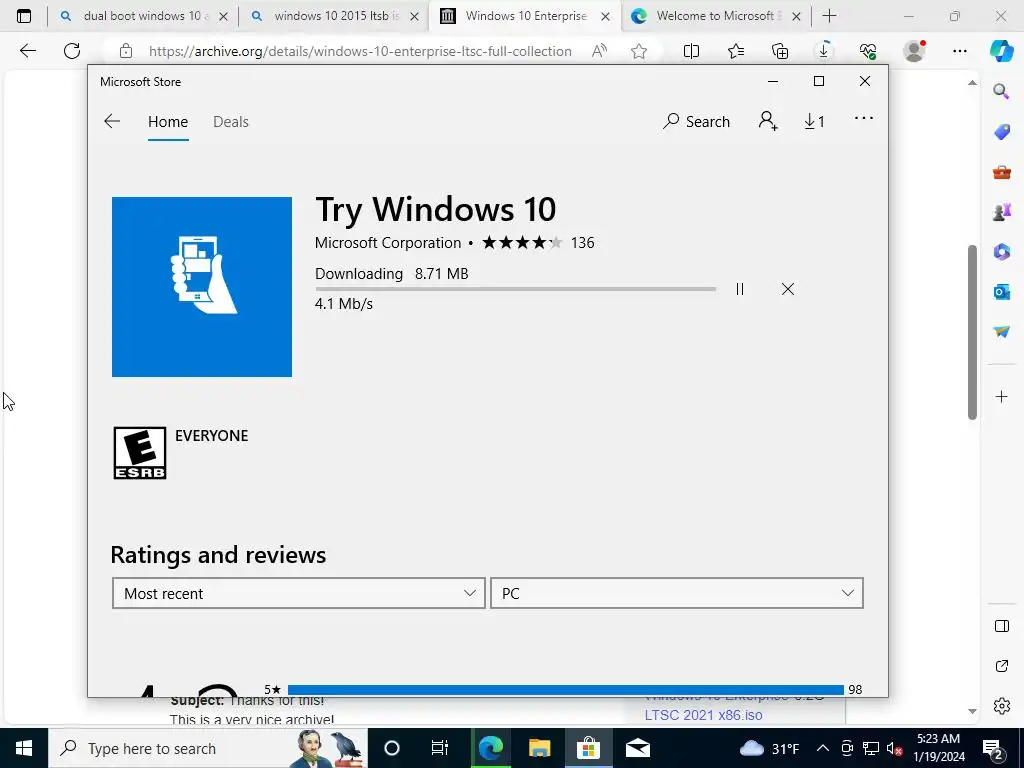Image resolution: width=1024 pixels, height=768 pixels.
Task: Cancel the Try Windows 10 download
Action: tap(788, 289)
